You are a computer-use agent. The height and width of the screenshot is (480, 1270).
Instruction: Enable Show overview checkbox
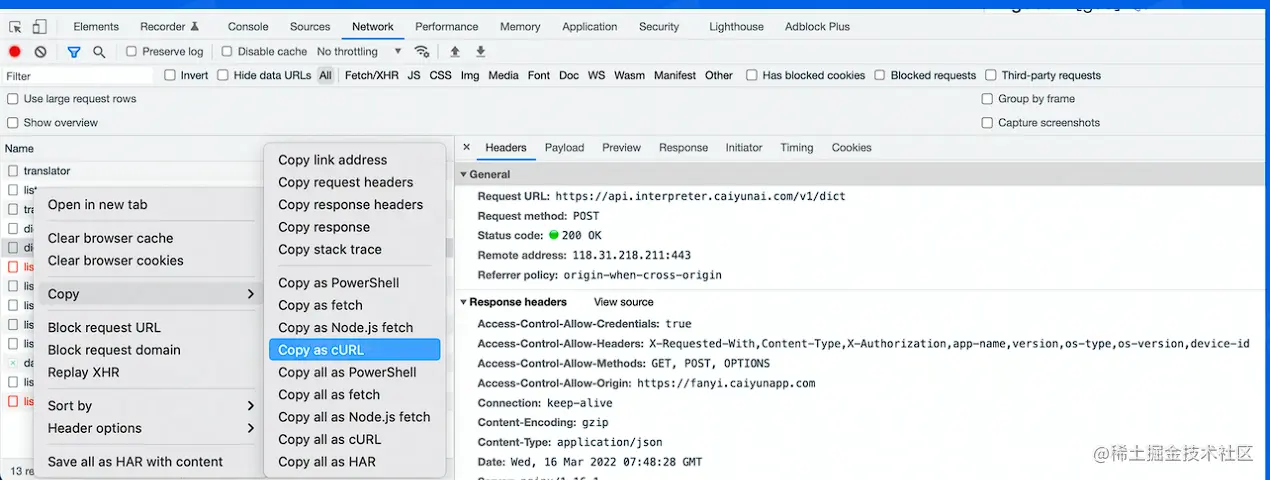(13, 123)
